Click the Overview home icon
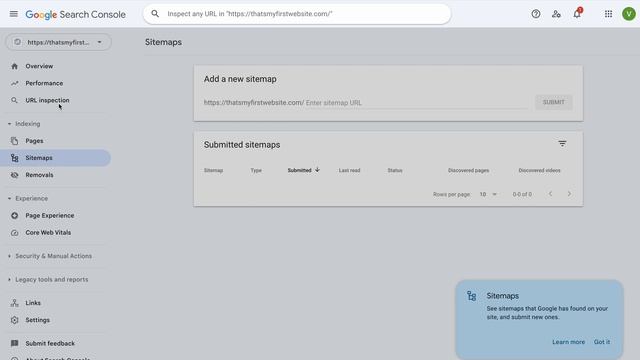The image size is (640, 360). point(15,66)
